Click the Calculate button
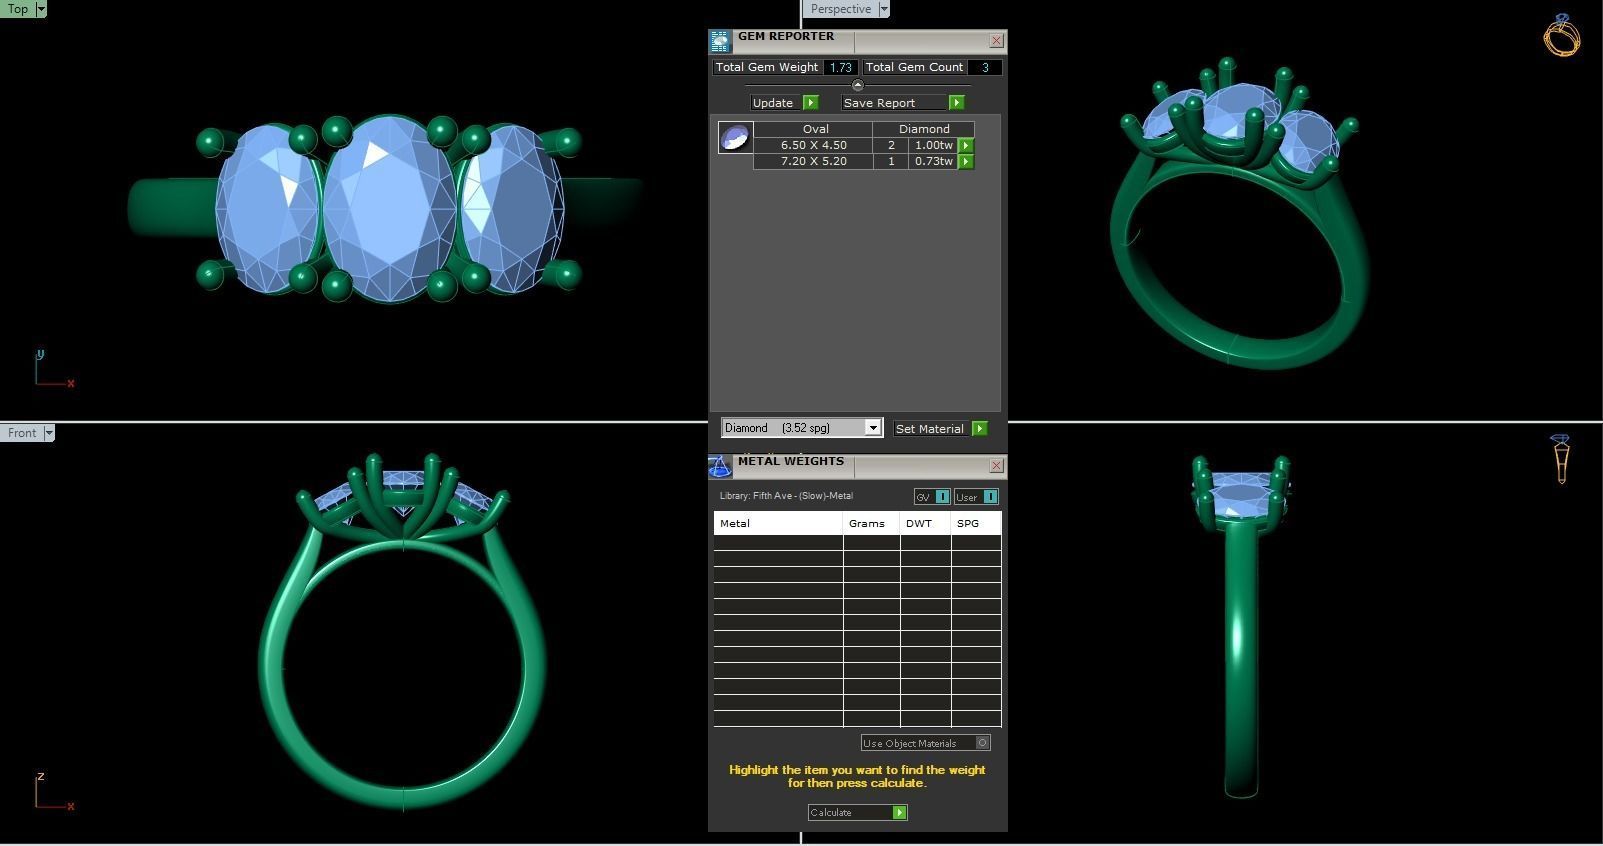This screenshot has width=1603, height=846. tap(858, 812)
